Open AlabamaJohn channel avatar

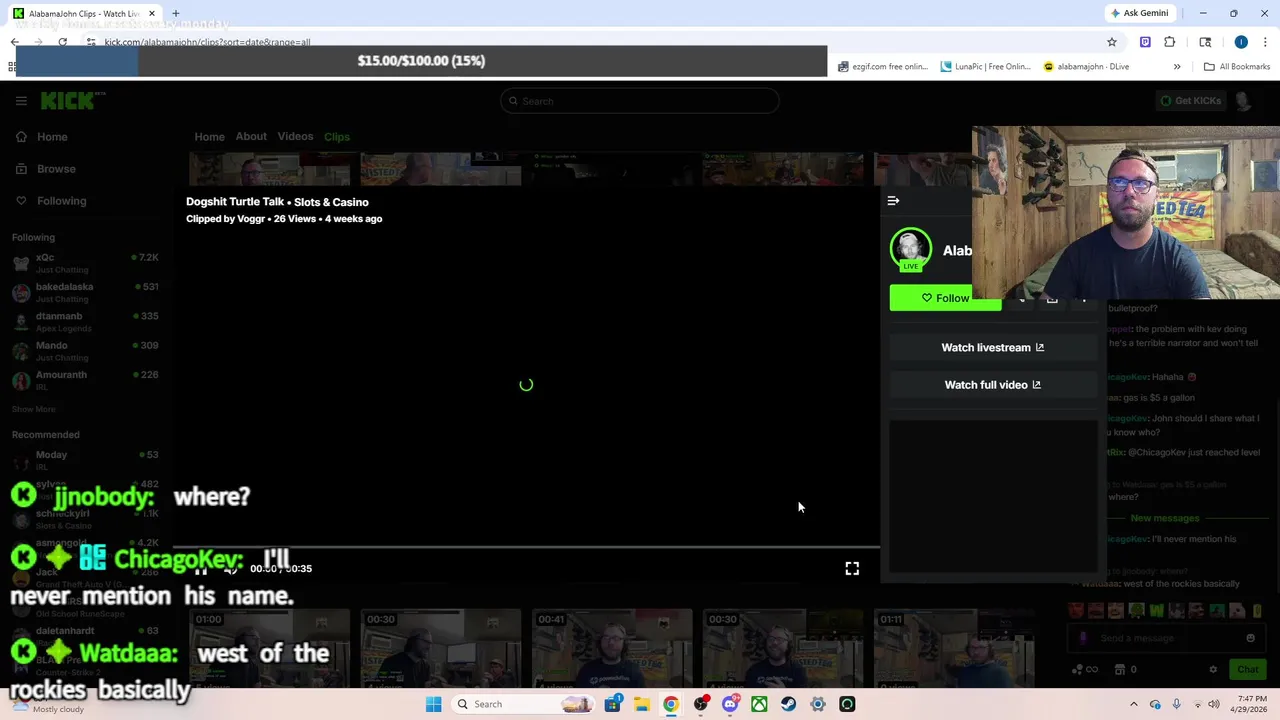910,250
